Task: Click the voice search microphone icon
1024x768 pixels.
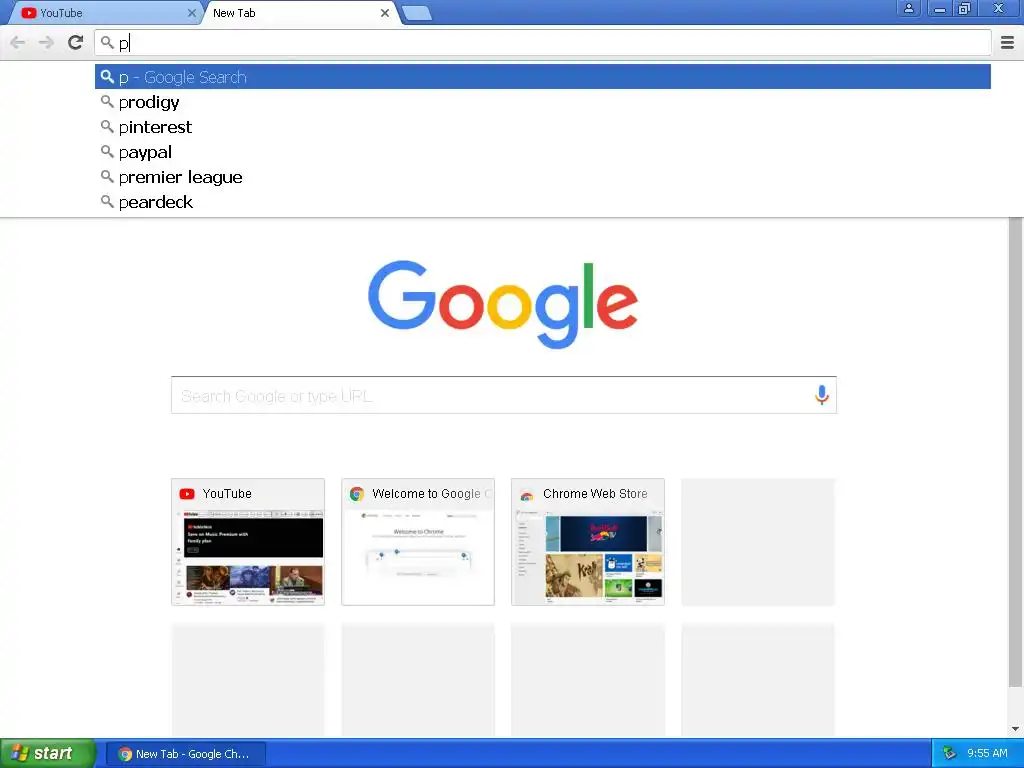Action: [x=822, y=395]
